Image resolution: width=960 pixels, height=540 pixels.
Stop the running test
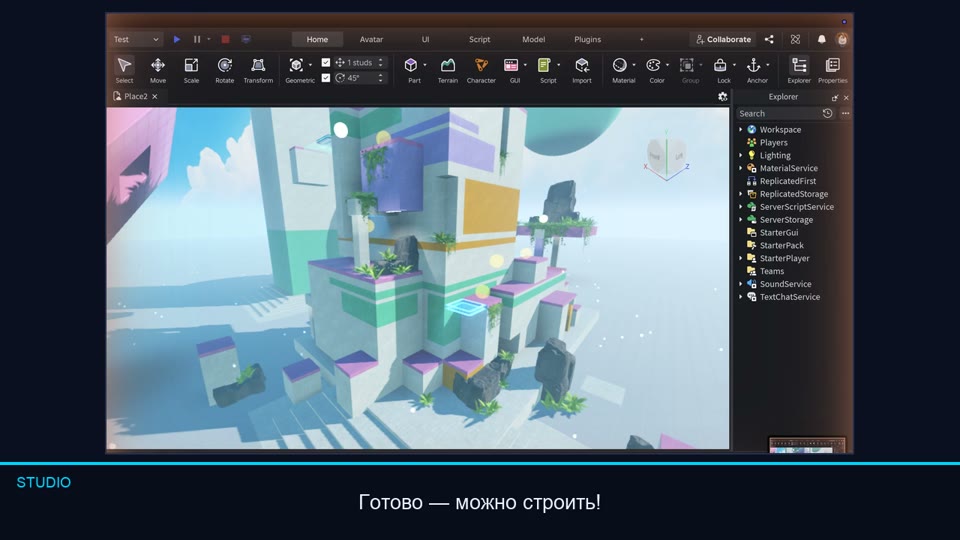point(225,39)
